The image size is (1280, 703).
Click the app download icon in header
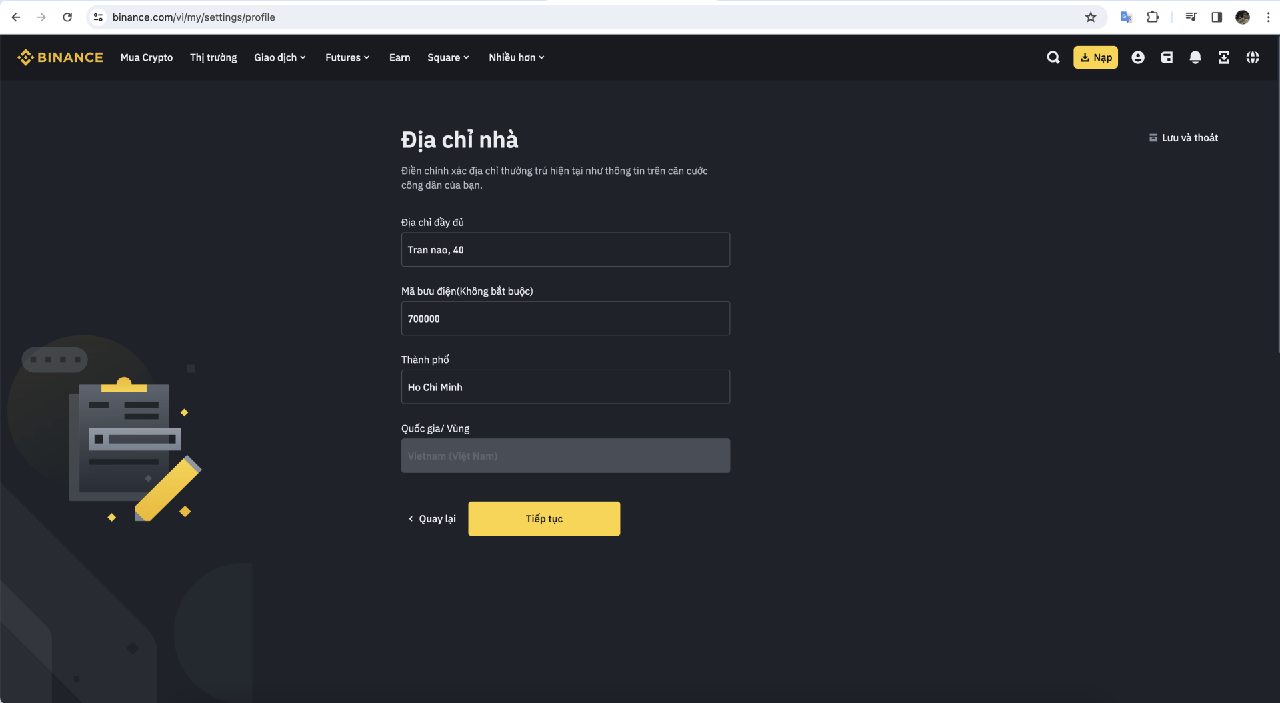point(1224,58)
